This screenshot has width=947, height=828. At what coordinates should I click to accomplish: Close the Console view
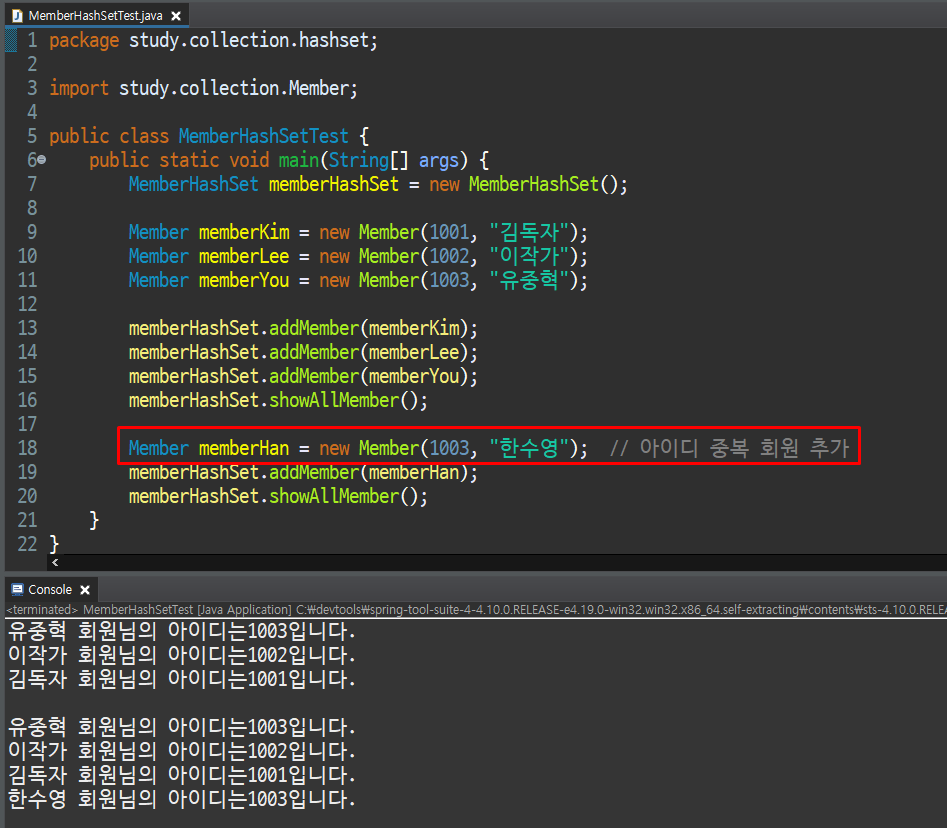[x=85, y=590]
